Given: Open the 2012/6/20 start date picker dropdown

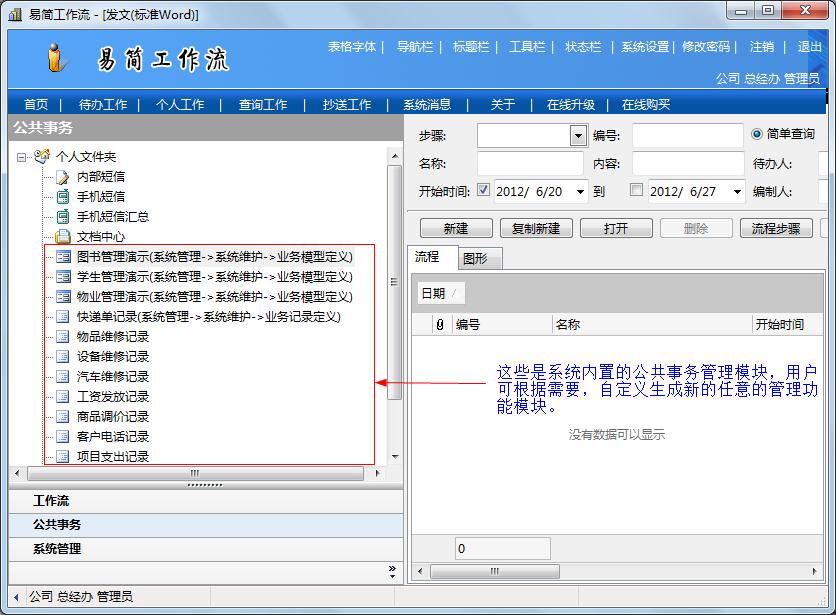Looking at the screenshot, I should pos(581,191).
